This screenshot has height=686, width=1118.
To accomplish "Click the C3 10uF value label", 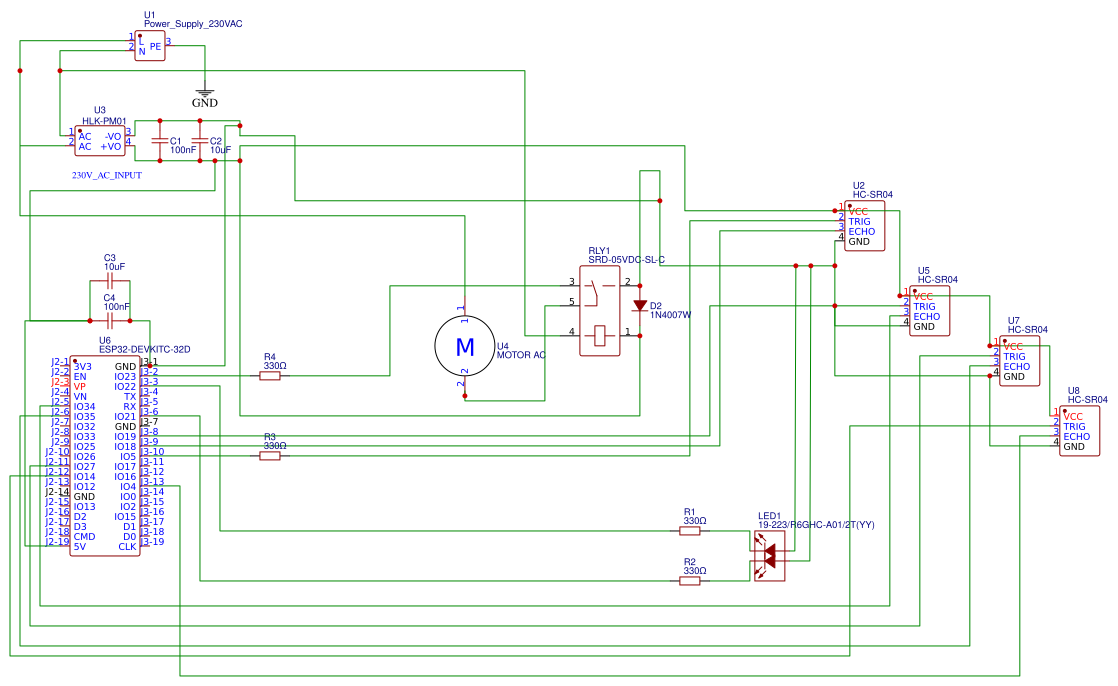I will tap(114, 267).
